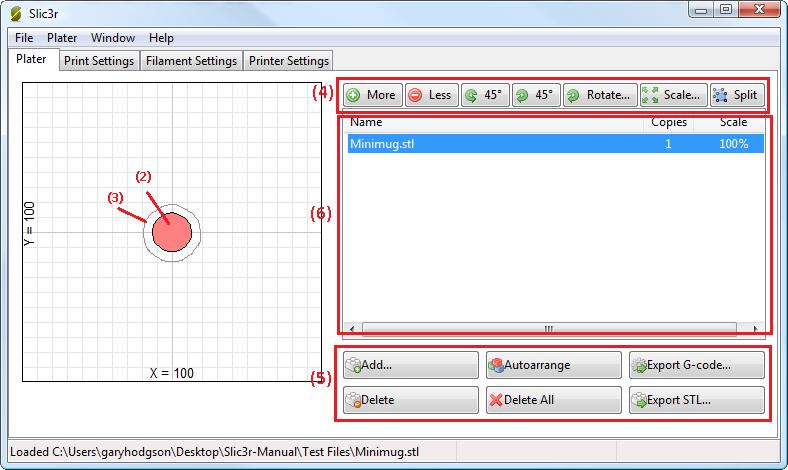
Task: Open the Window menu
Action: coord(113,38)
